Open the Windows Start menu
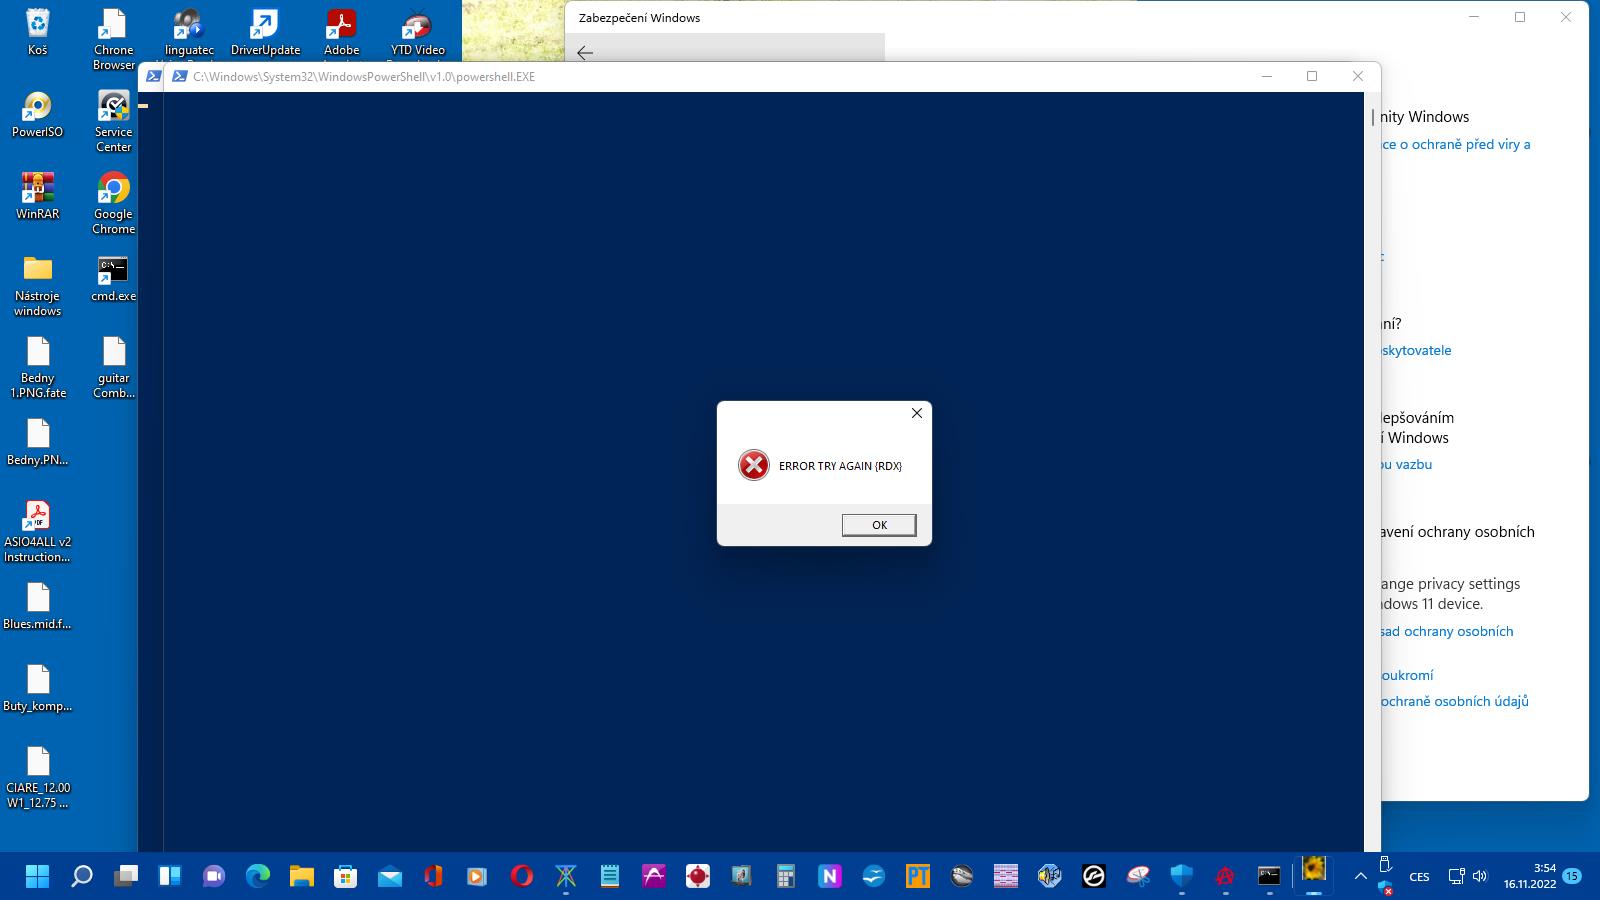The image size is (1600, 900). click(x=37, y=877)
